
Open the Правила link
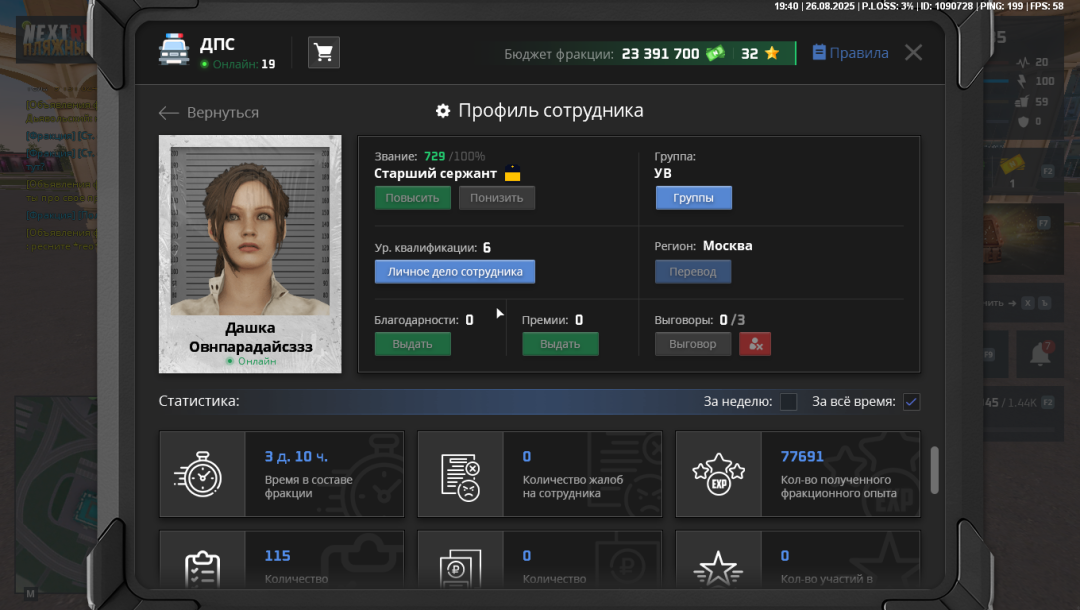858,53
